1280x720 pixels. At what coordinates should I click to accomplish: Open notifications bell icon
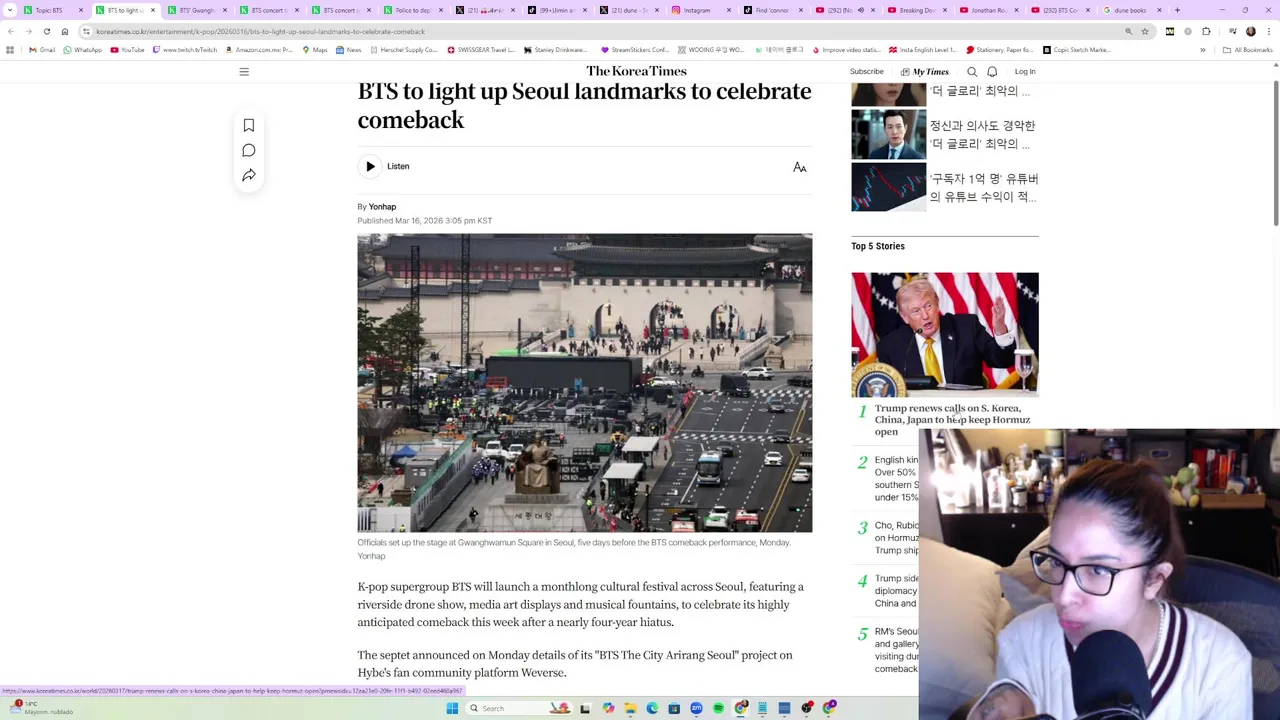[x=992, y=72]
